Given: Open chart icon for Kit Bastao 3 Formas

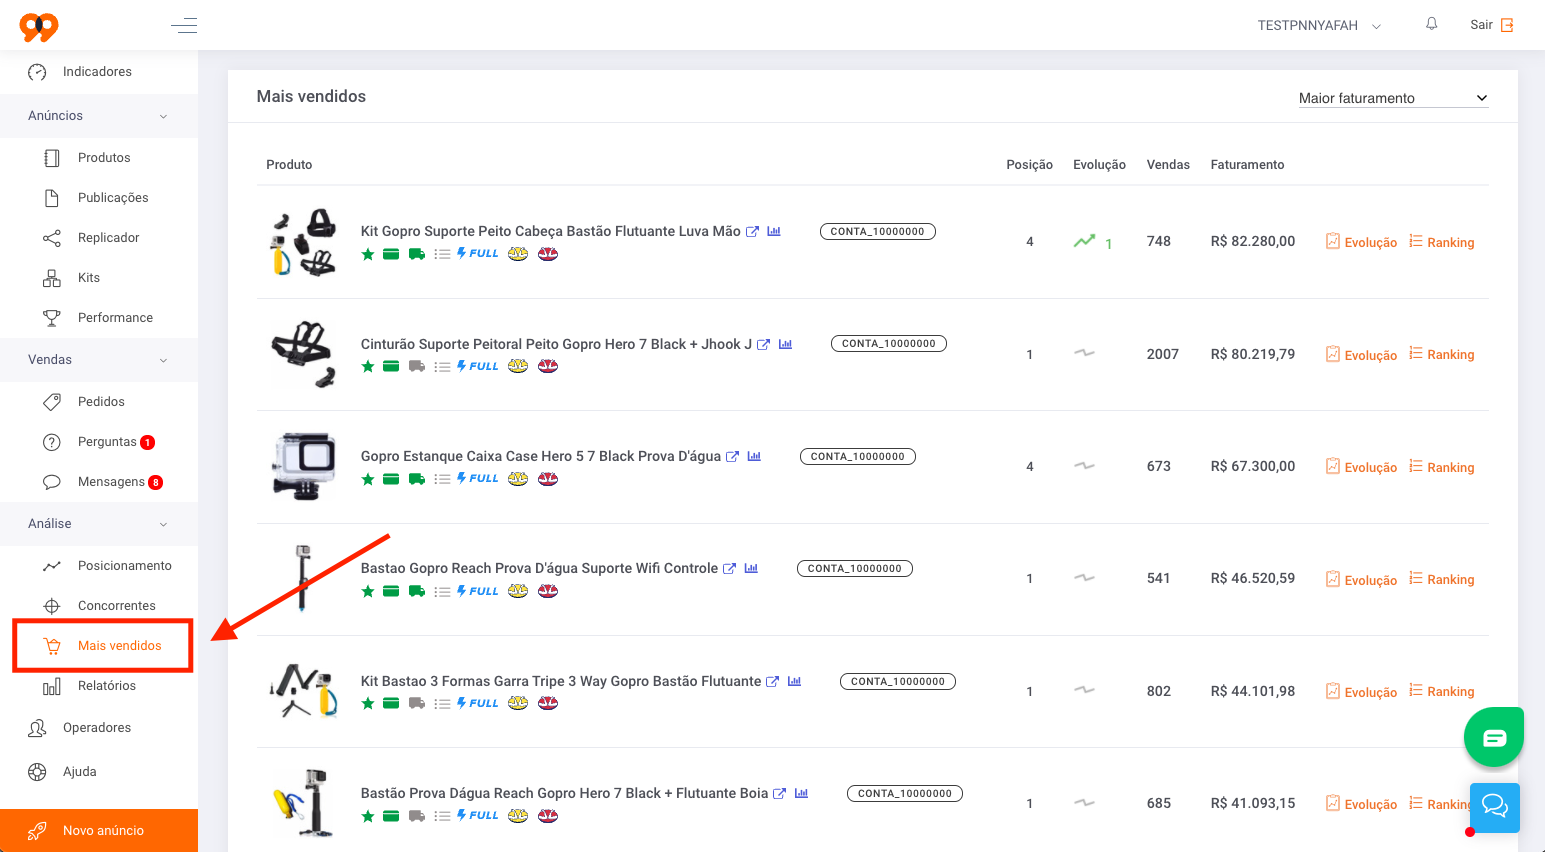Looking at the screenshot, I should (x=794, y=681).
